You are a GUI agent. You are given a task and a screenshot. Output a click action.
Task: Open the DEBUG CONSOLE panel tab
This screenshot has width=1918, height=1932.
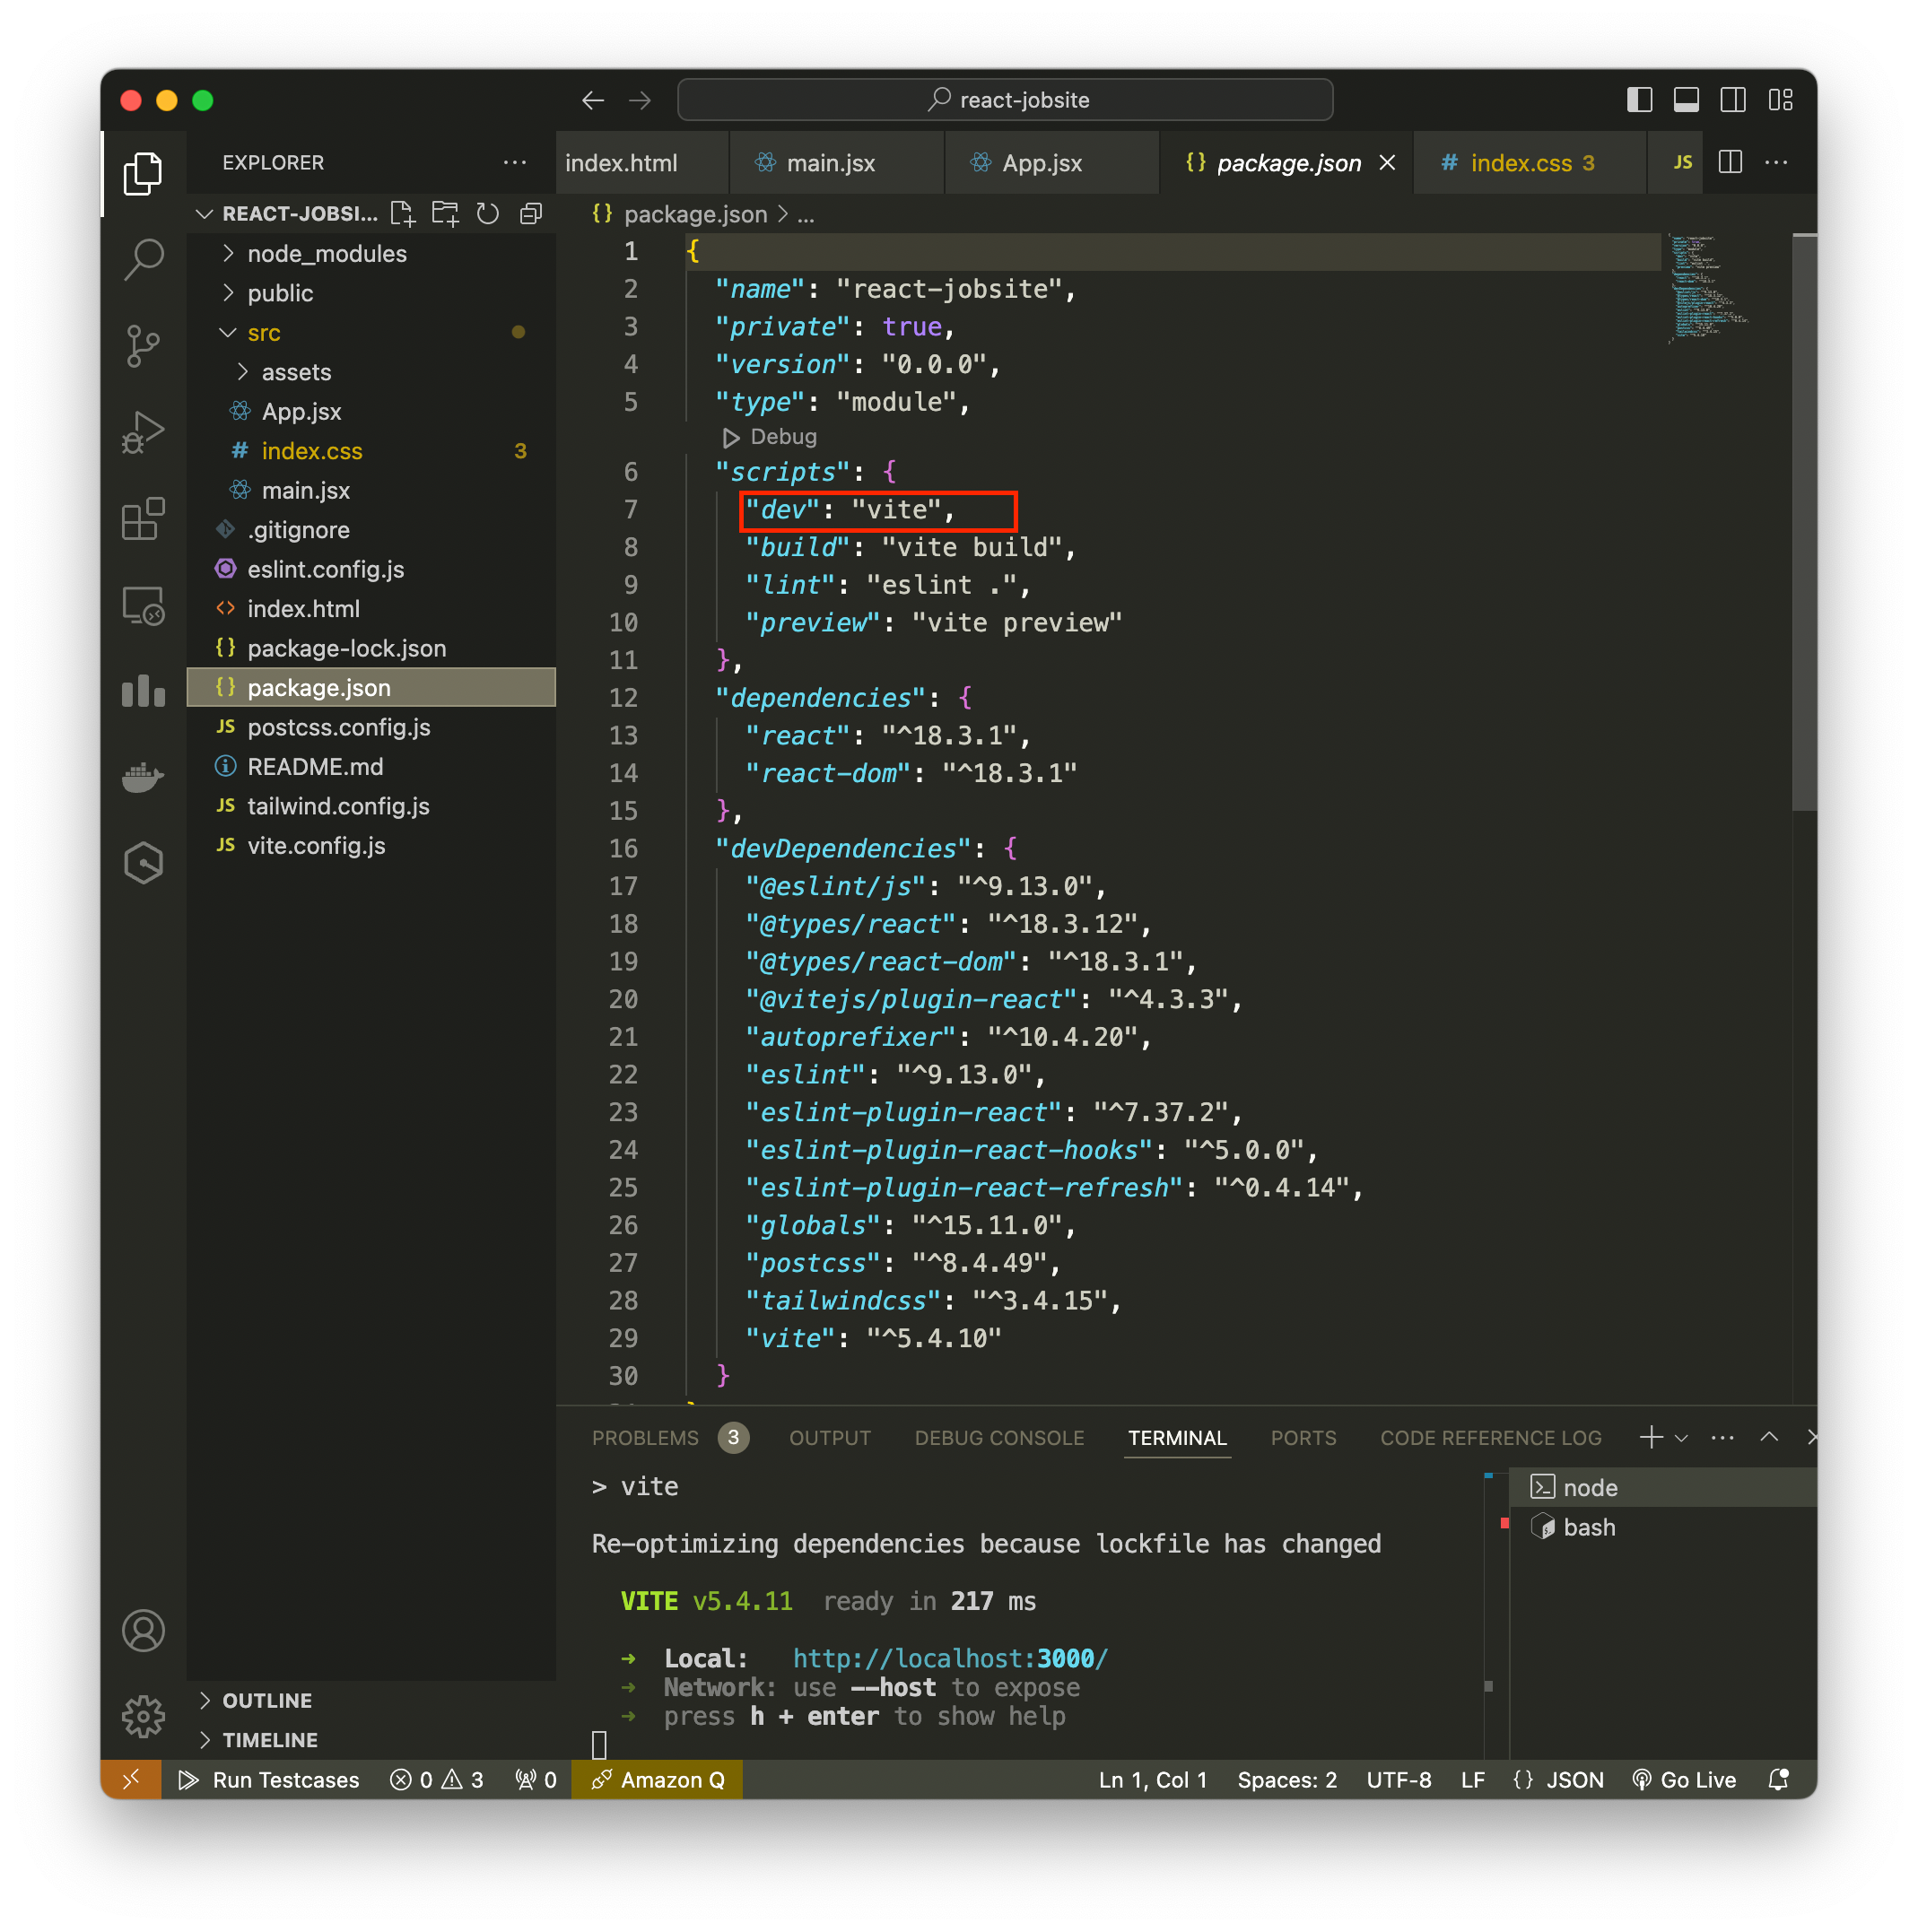tap(999, 1437)
